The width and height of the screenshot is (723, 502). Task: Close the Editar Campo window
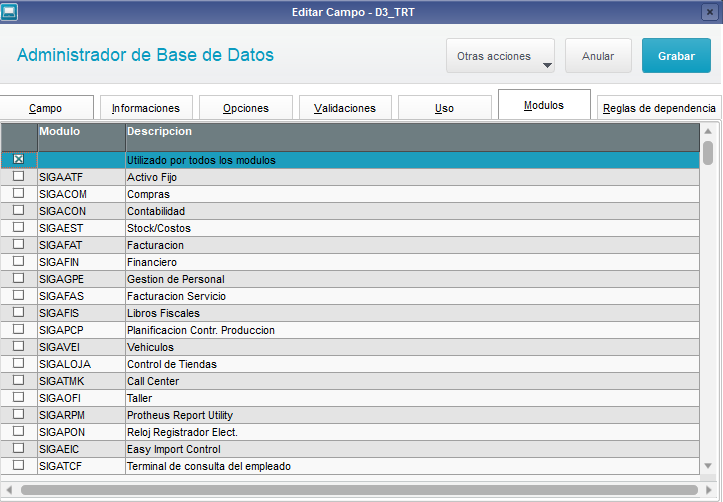pyautogui.click(x=710, y=12)
